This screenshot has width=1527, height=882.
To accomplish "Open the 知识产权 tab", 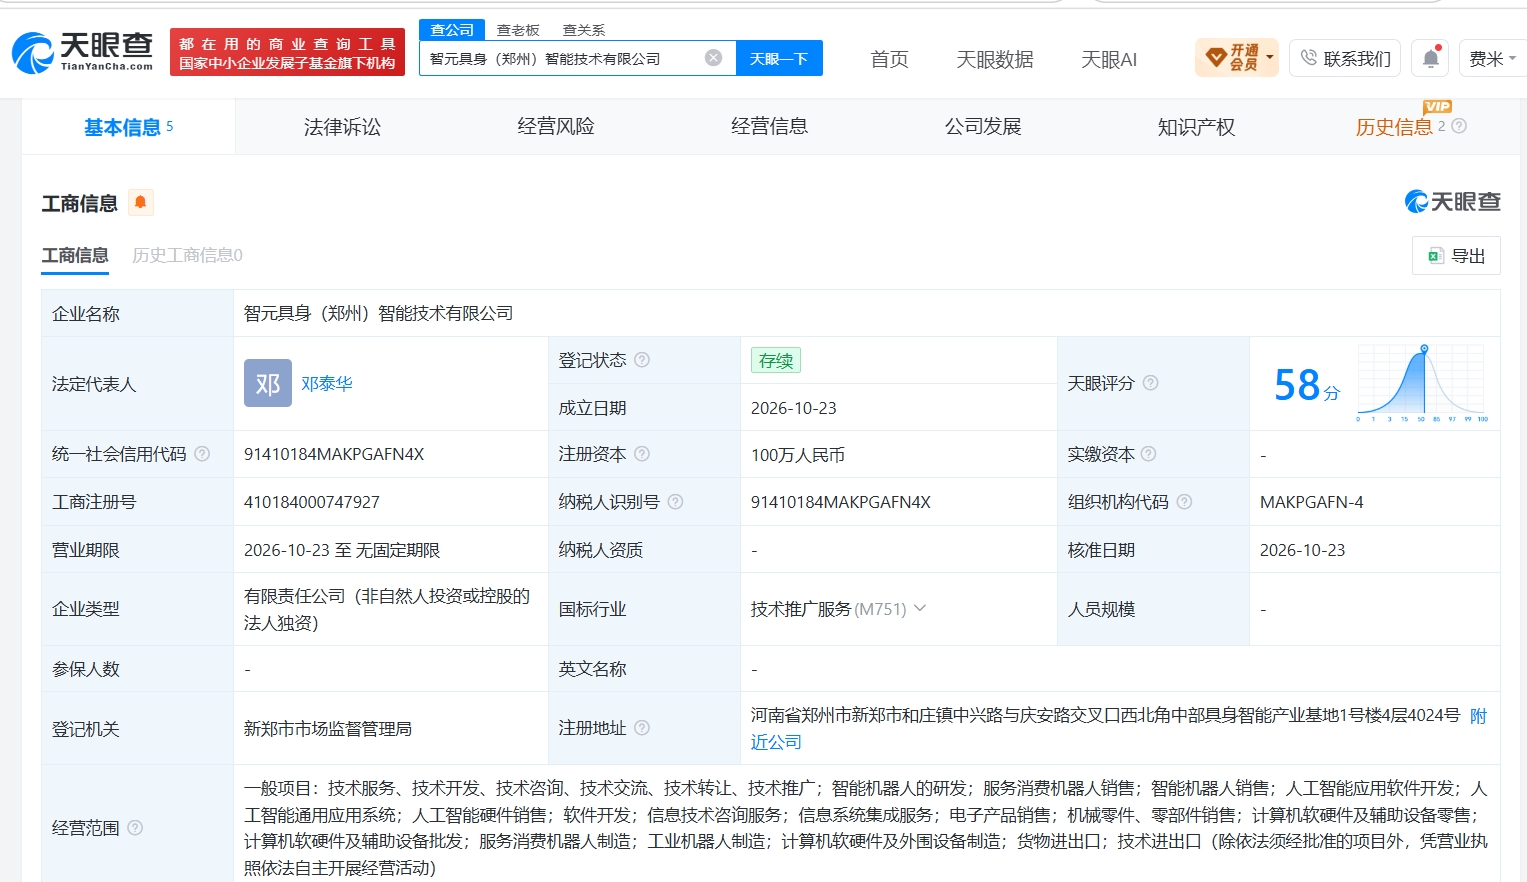I will (x=1196, y=127).
